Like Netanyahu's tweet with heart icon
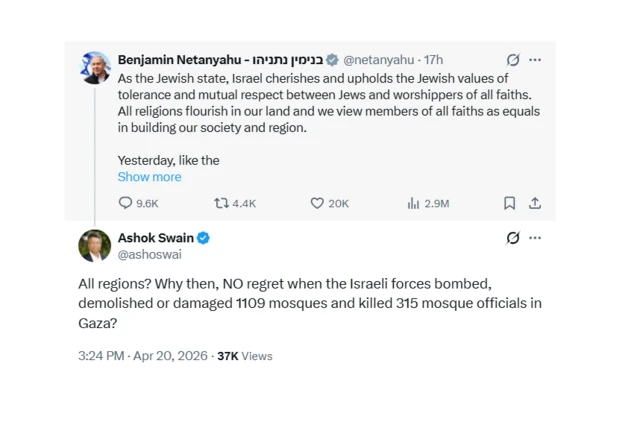The height and width of the screenshot is (422, 640). 317,203
